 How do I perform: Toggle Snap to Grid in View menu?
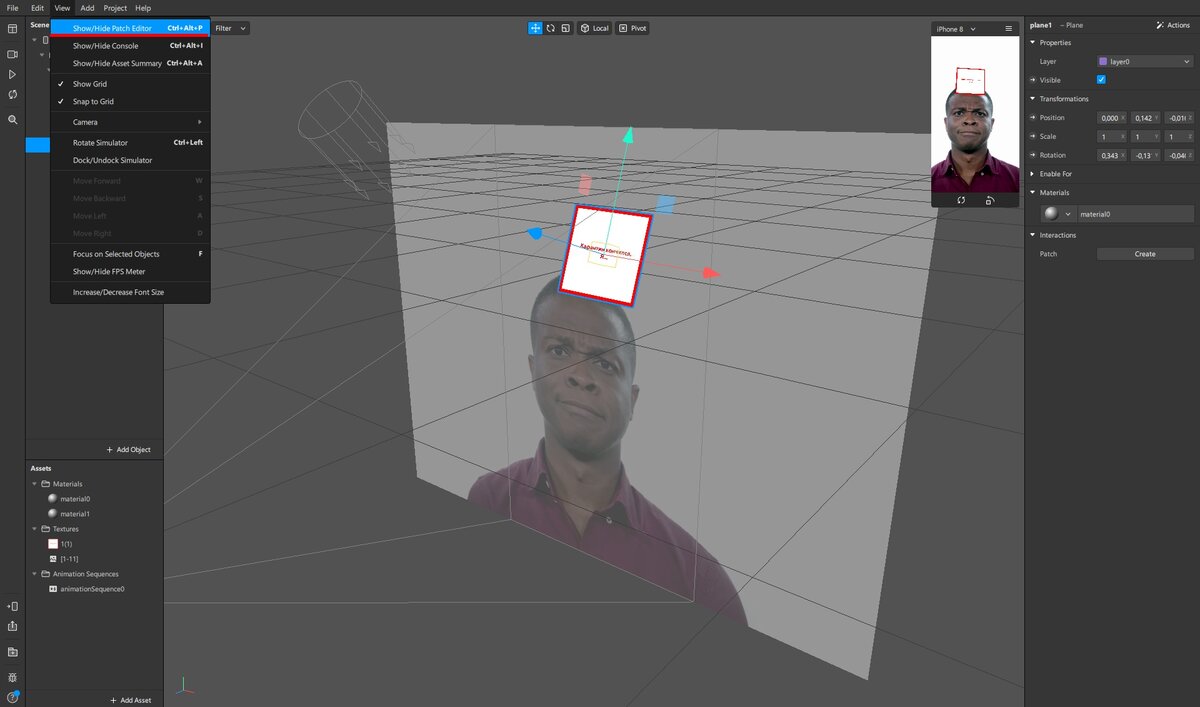point(130,101)
